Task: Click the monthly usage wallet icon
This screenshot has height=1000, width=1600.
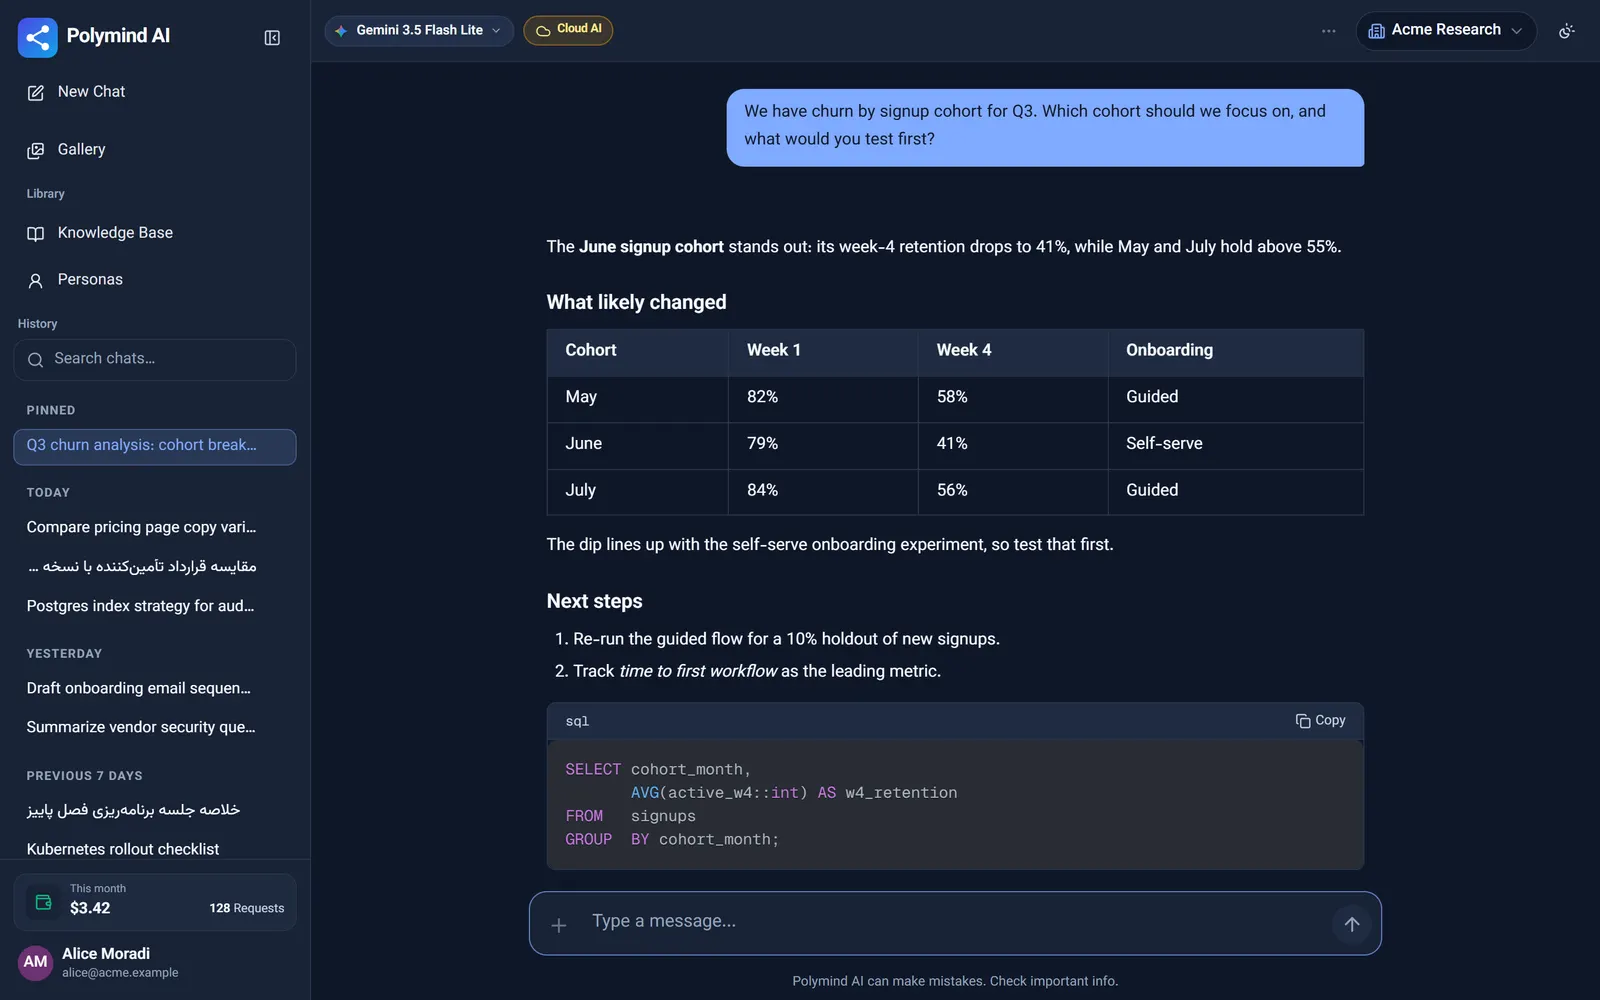Action: [43, 902]
